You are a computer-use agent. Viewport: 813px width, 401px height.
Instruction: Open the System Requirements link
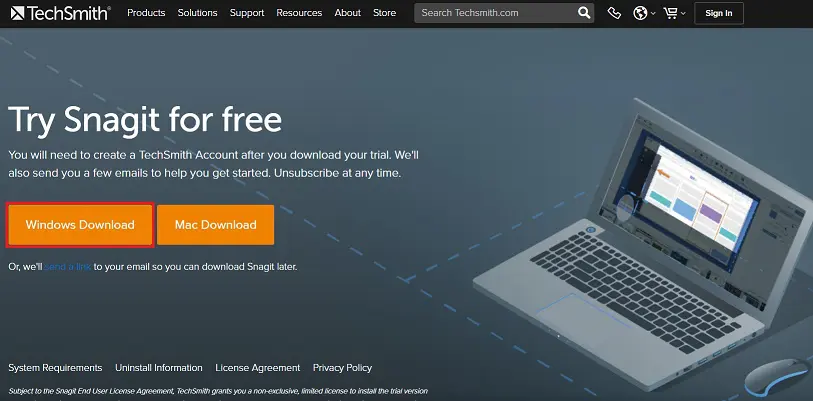point(55,368)
